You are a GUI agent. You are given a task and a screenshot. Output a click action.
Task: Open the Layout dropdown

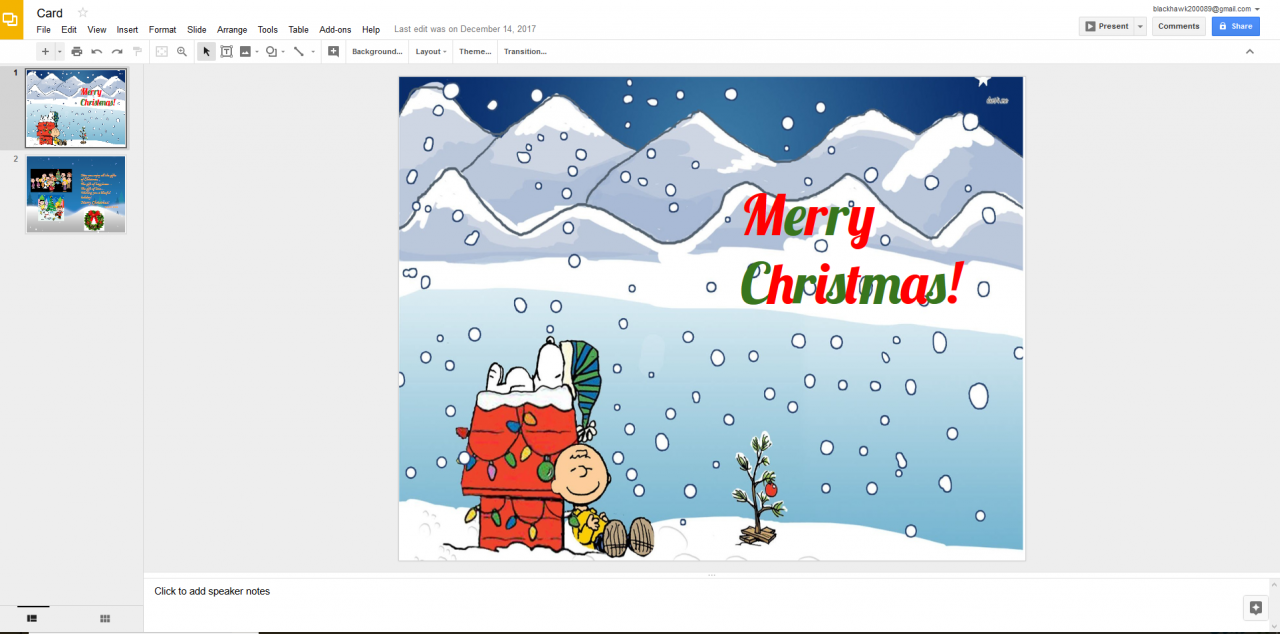431,51
